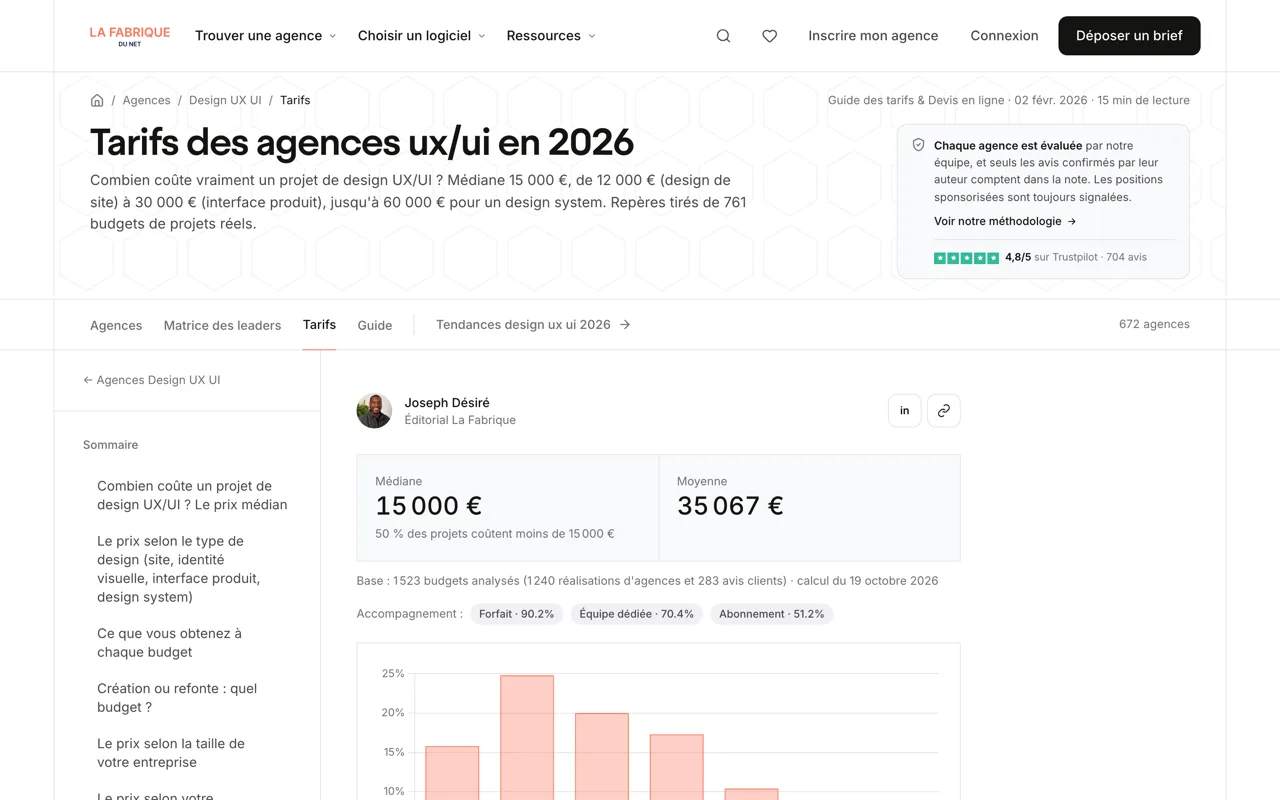Jump to Le prix selon le type de design

point(178,569)
